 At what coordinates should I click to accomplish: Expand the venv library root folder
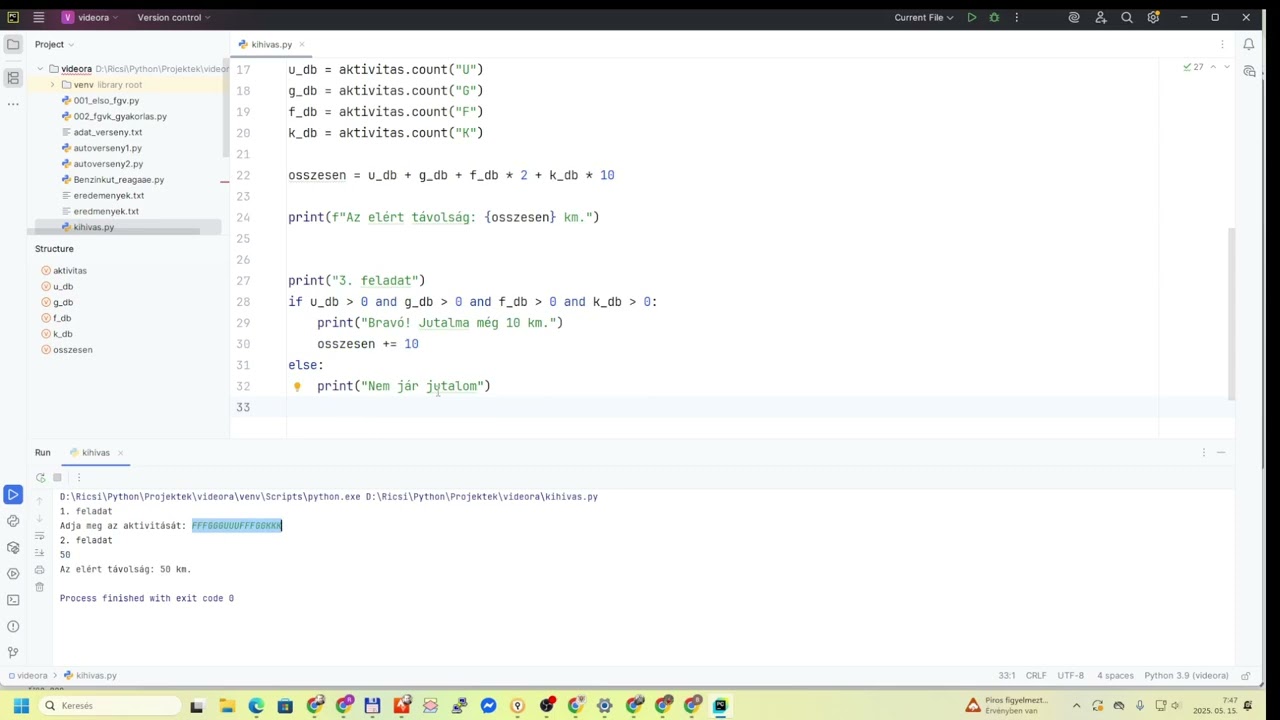pos(52,85)
